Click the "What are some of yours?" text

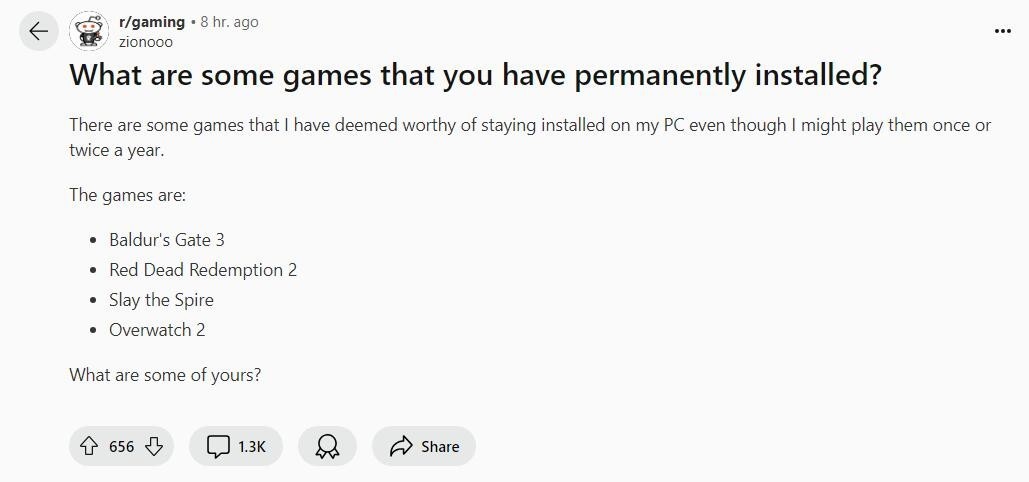click(165, 375)
